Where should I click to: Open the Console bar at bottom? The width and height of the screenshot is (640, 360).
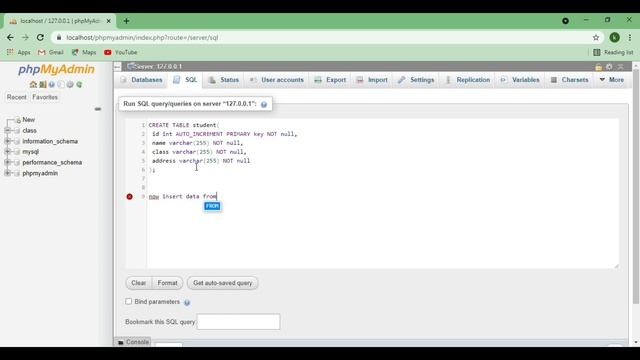pos(133,342)
